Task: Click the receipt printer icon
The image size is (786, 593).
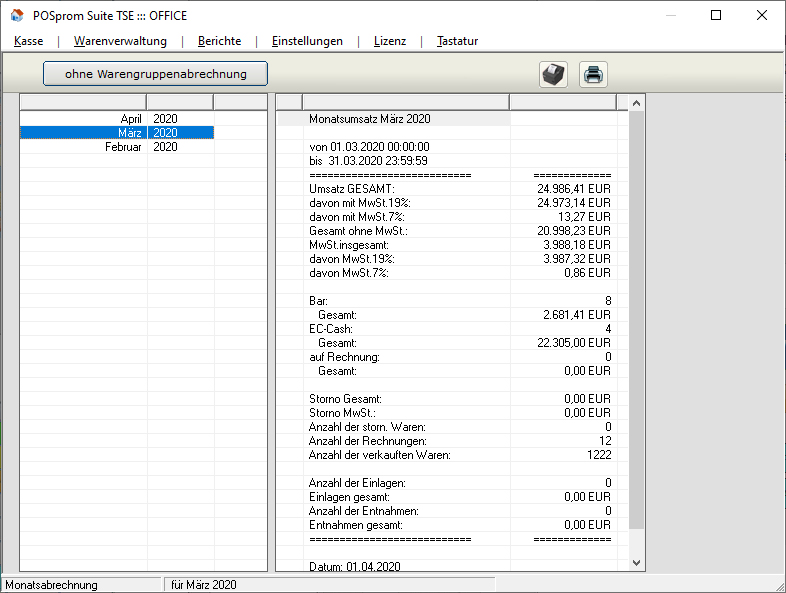Action: [553, 75]
